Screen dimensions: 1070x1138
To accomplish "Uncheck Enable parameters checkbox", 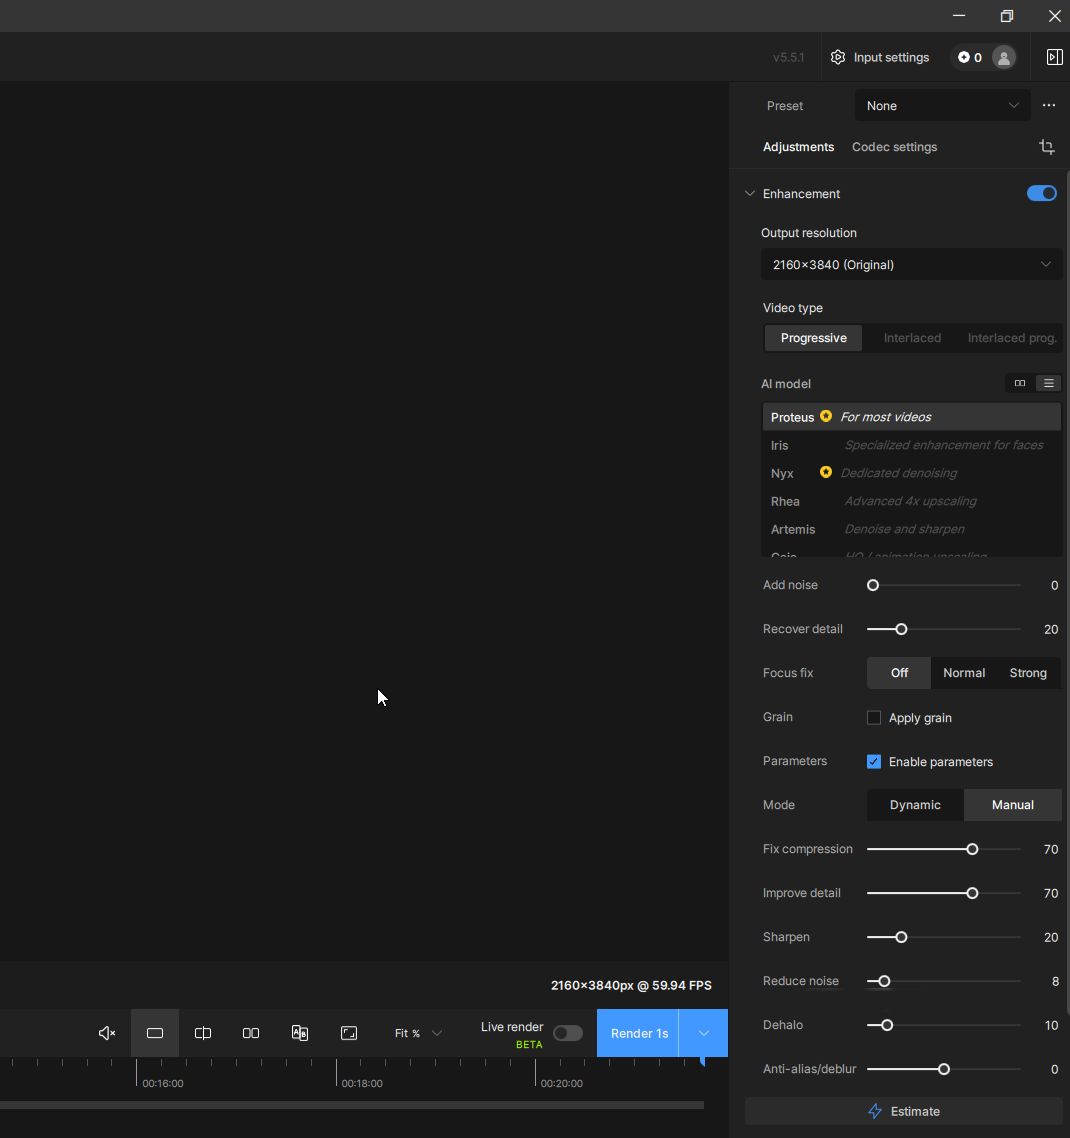I will [x=874, y=761].
